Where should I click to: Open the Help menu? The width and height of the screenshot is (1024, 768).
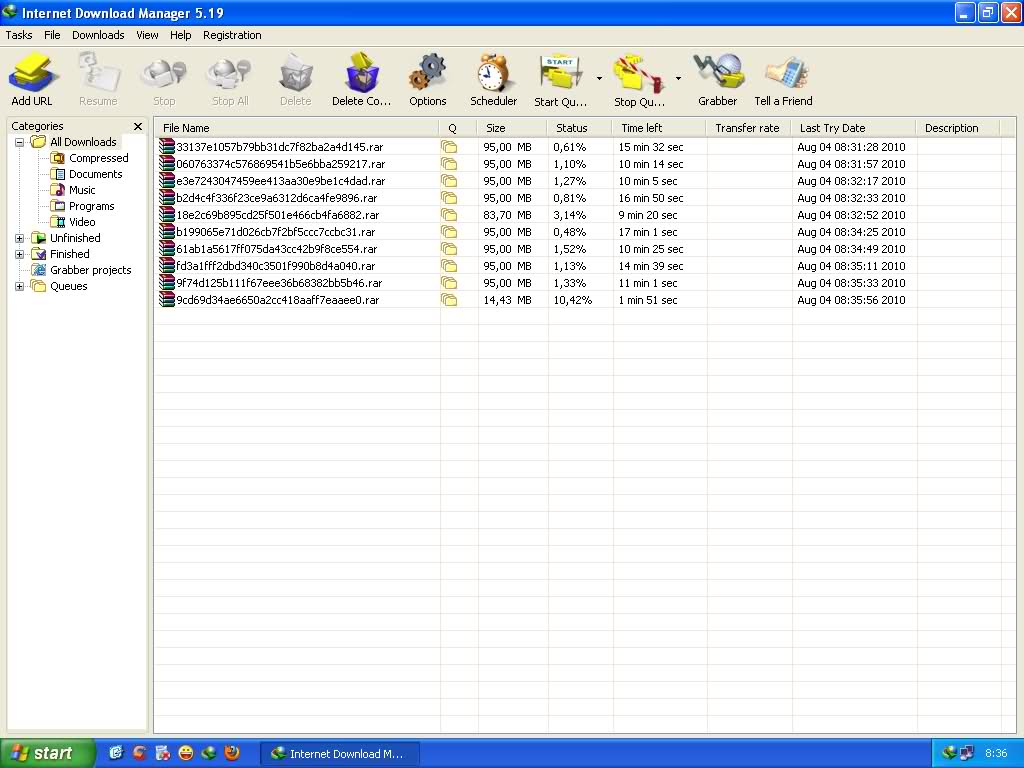pos(181,35)
